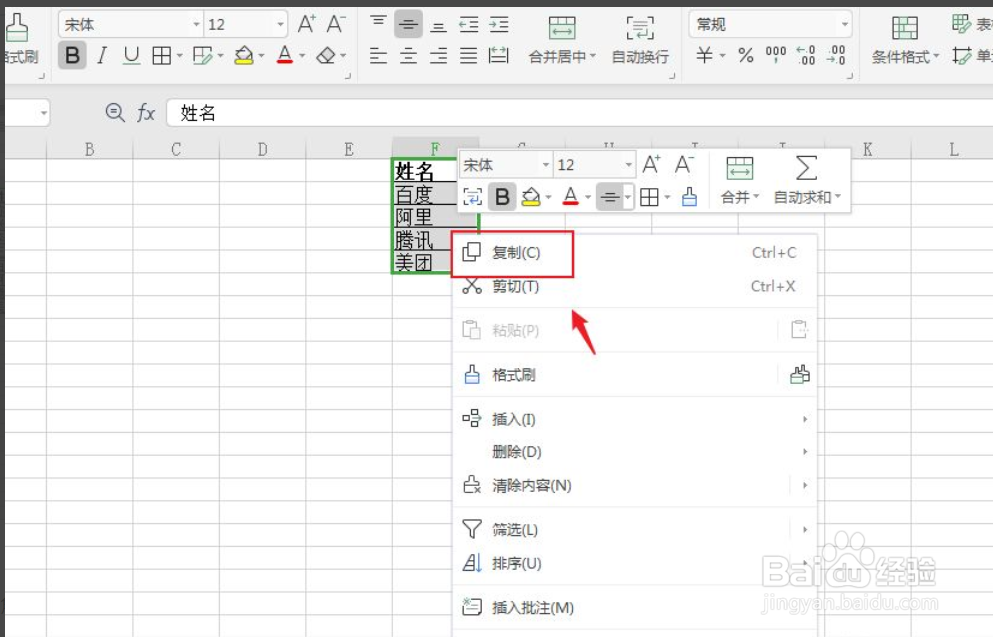Click the ribbon fill color bucket icon
The height and width of the screenshot is (637, 993).
pos(244,56)
